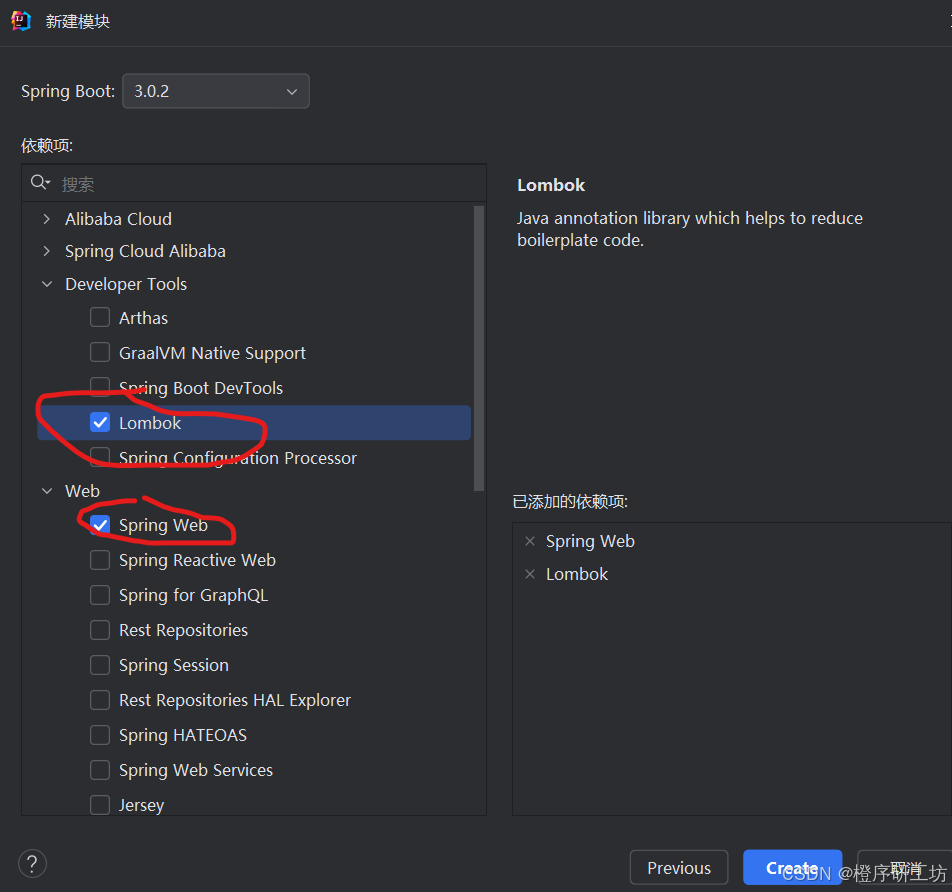The image size is (952, 892).
Task: Enable Spring Reactive Web checkbox
Action: coord(100,560)
